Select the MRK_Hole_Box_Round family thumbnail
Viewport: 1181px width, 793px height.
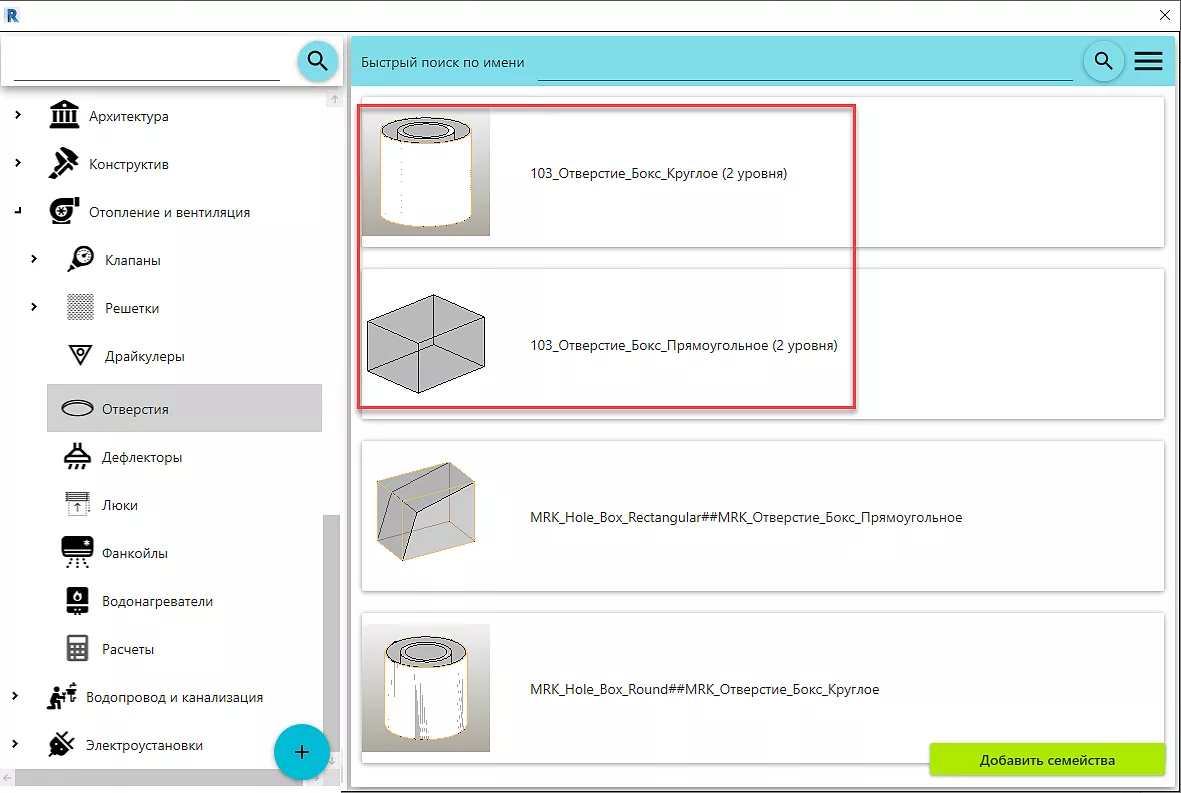pyautogui.click(x=426, y=688)
